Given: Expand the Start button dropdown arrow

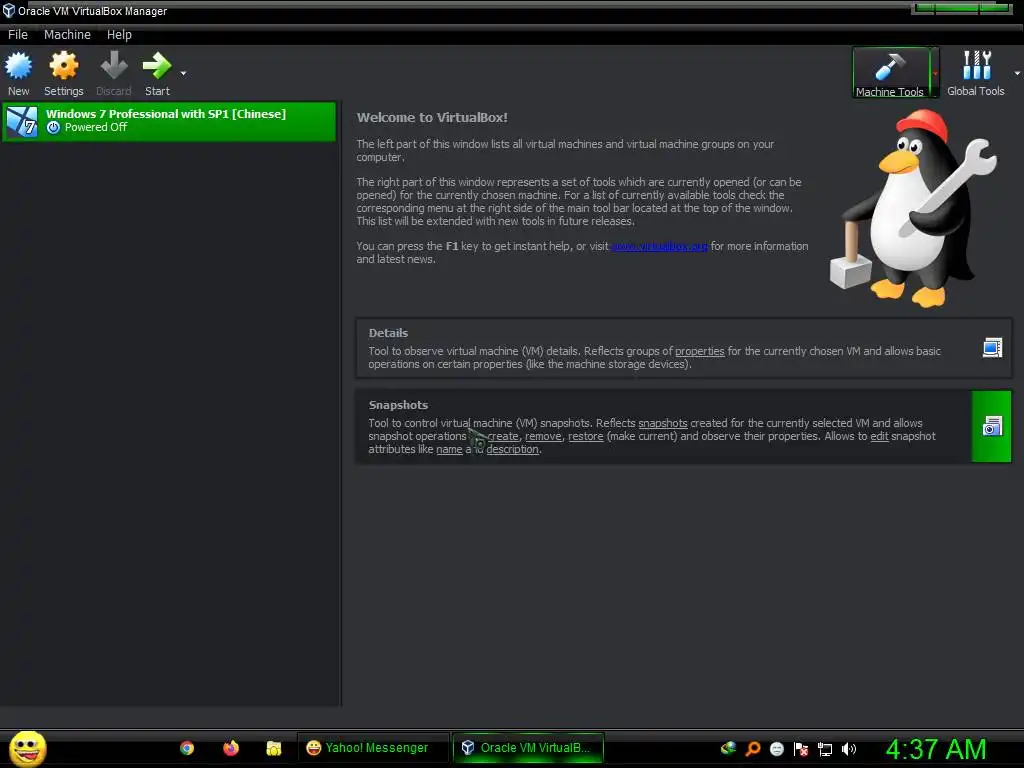Looking at the screenshot, I should 184,73.
